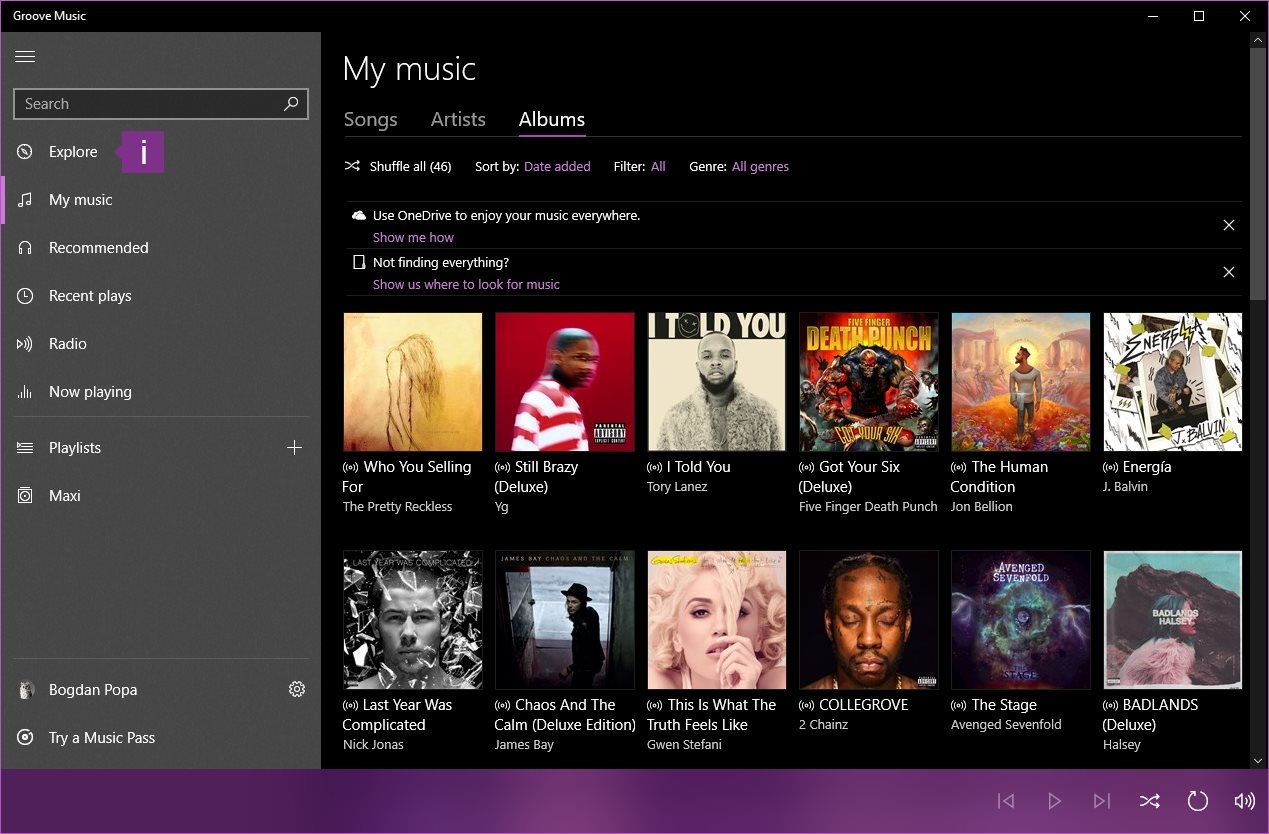Open Radio in the sidebar
Viewport: 1269px width, 834px height.
pos(67,344)
